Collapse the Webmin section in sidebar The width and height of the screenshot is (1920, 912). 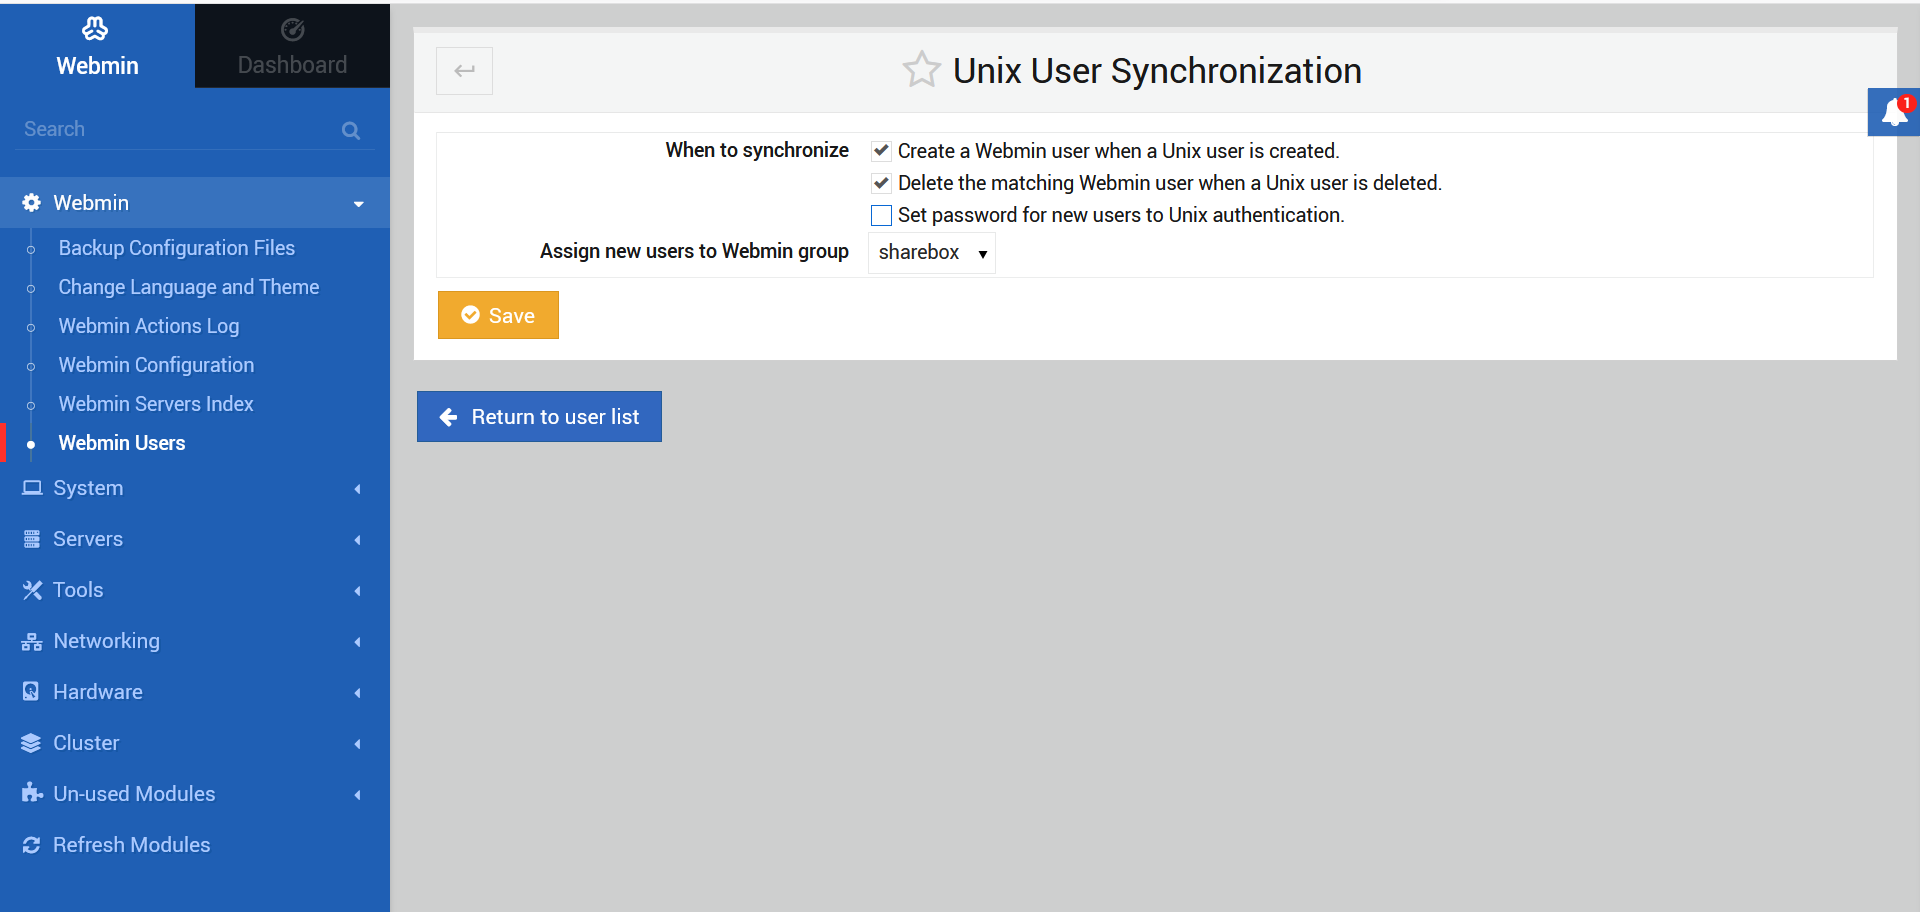click(359, 203)
